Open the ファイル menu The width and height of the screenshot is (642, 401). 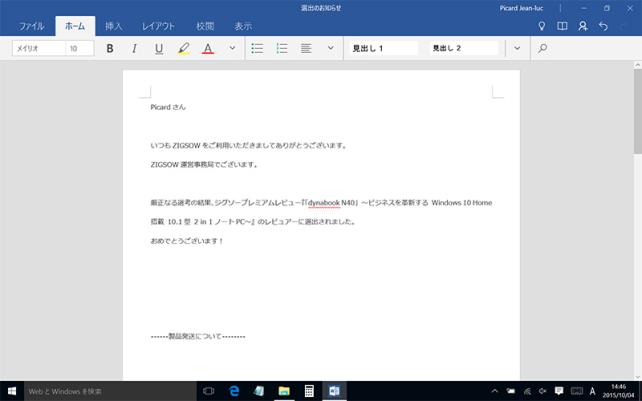tap(32, 26)
